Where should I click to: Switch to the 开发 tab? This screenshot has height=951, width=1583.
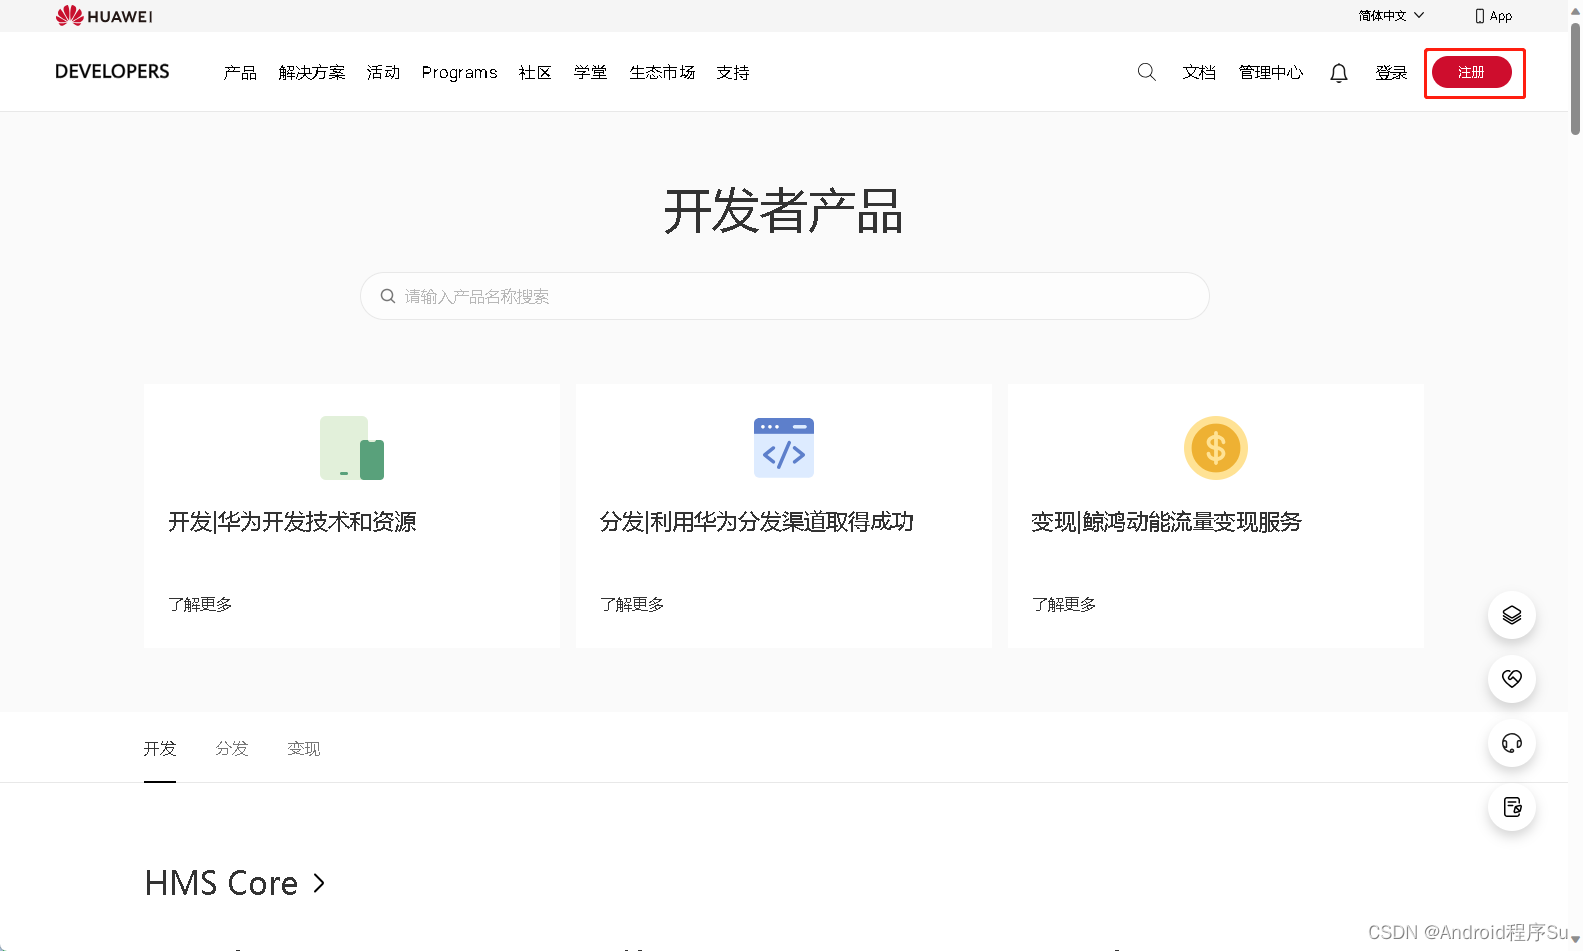[160, 748]
